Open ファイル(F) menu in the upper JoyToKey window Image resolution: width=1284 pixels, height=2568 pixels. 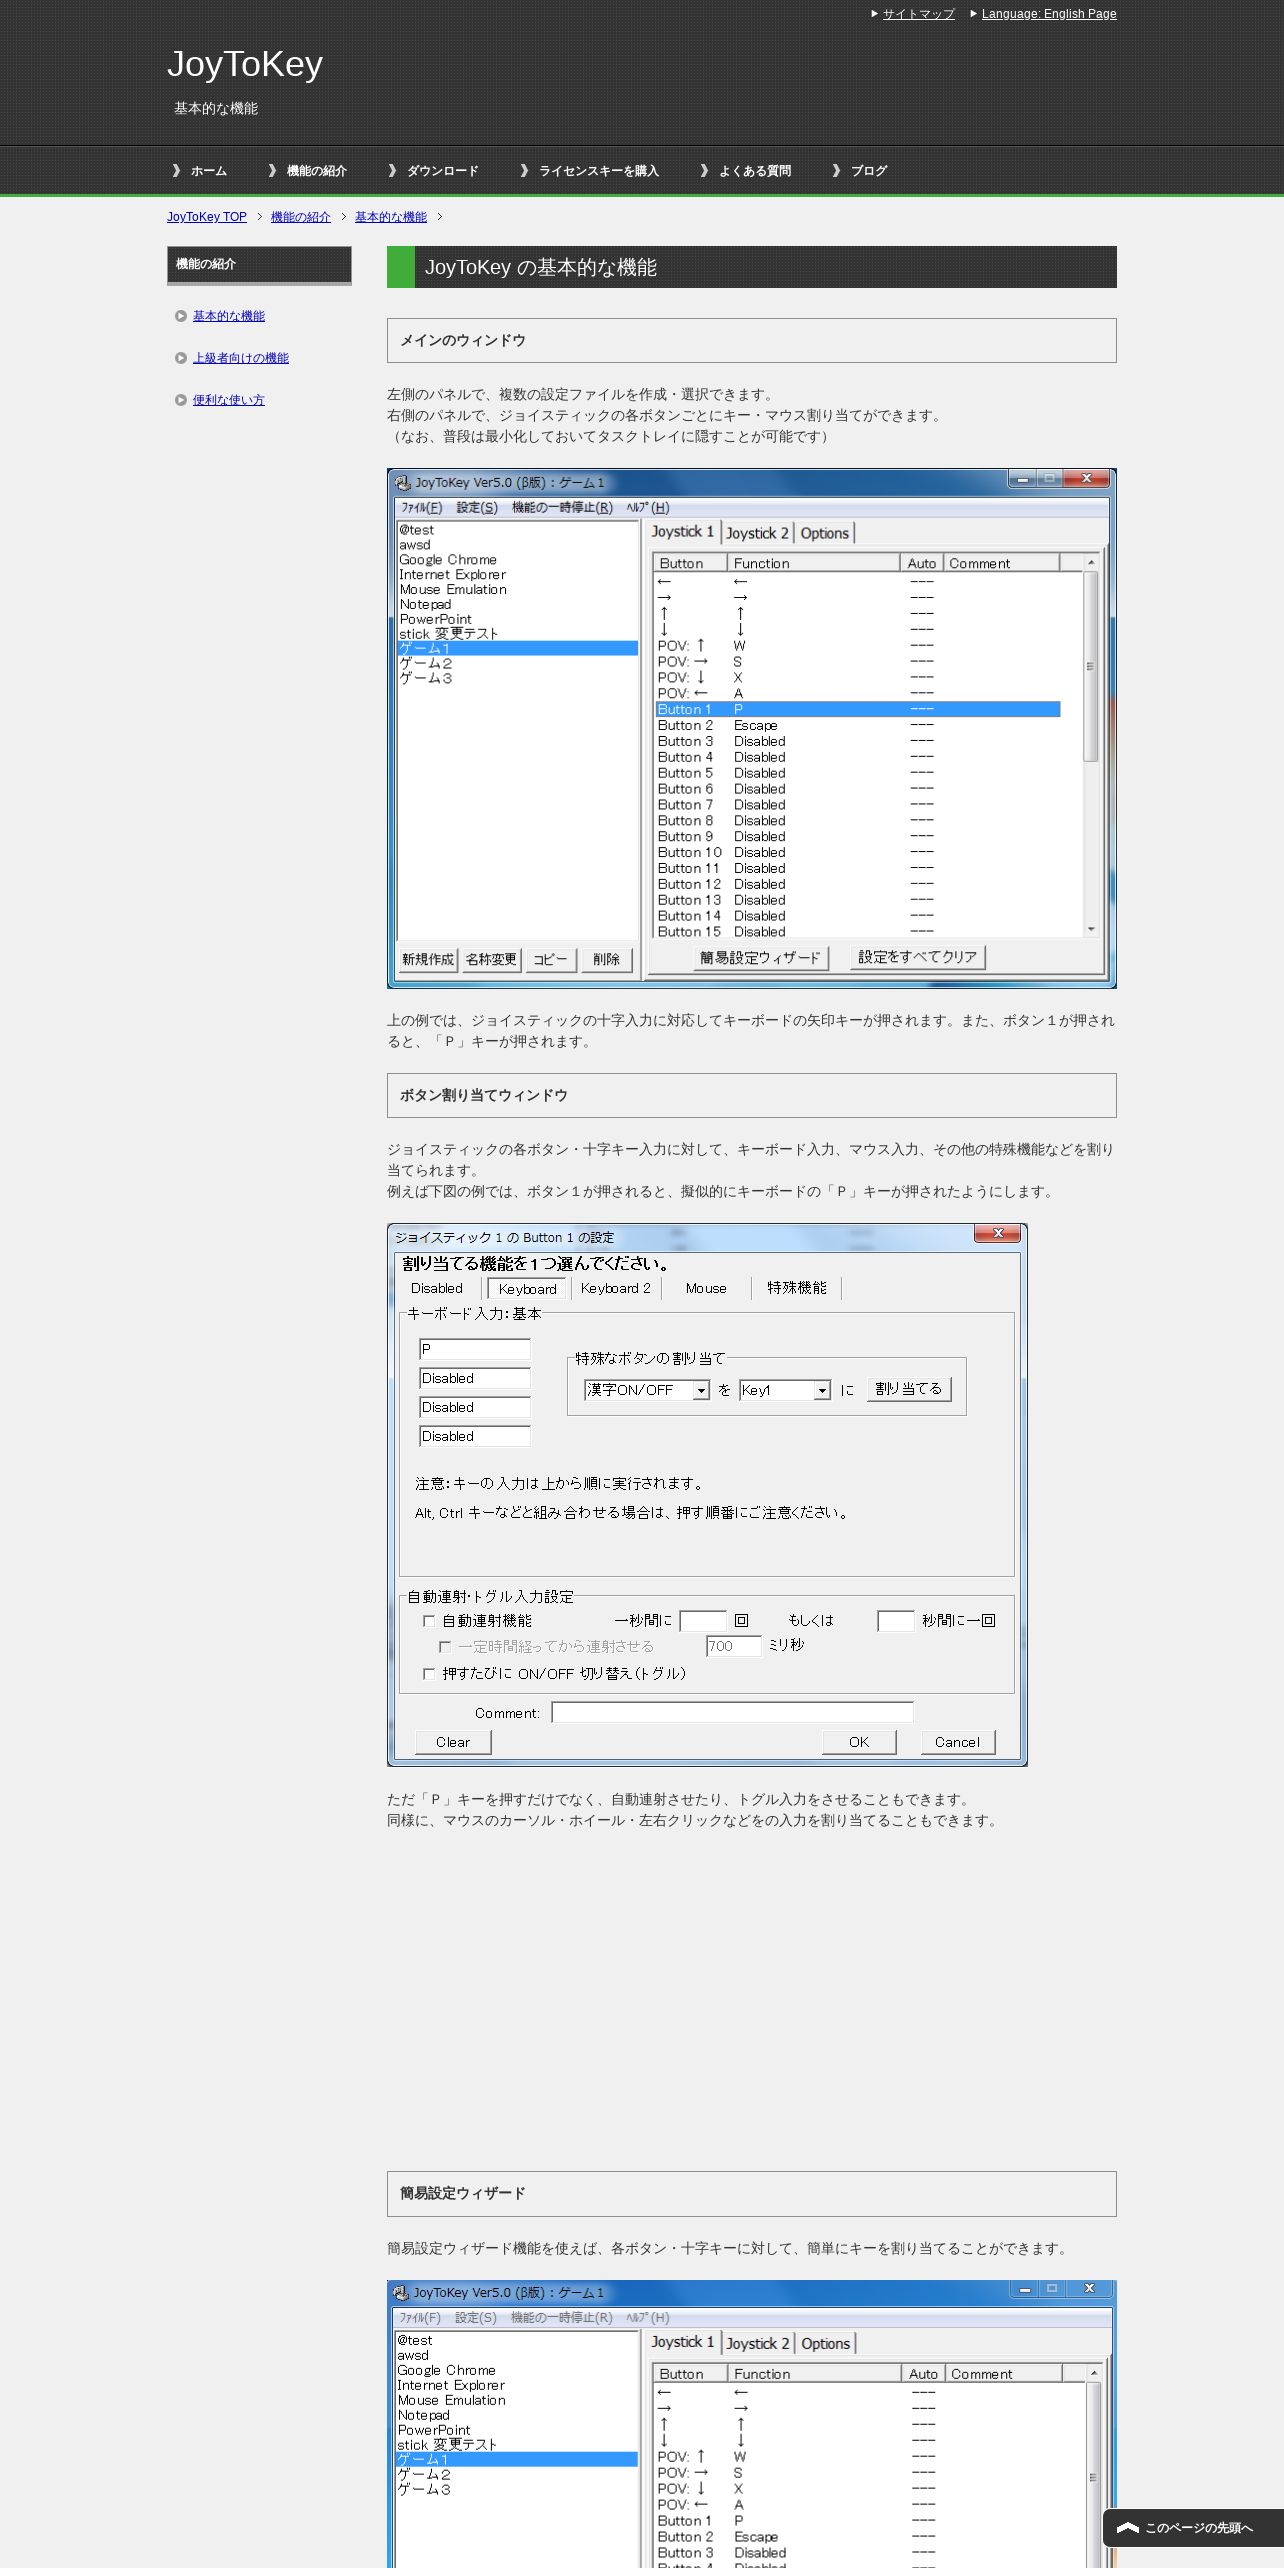pos(421,508)
